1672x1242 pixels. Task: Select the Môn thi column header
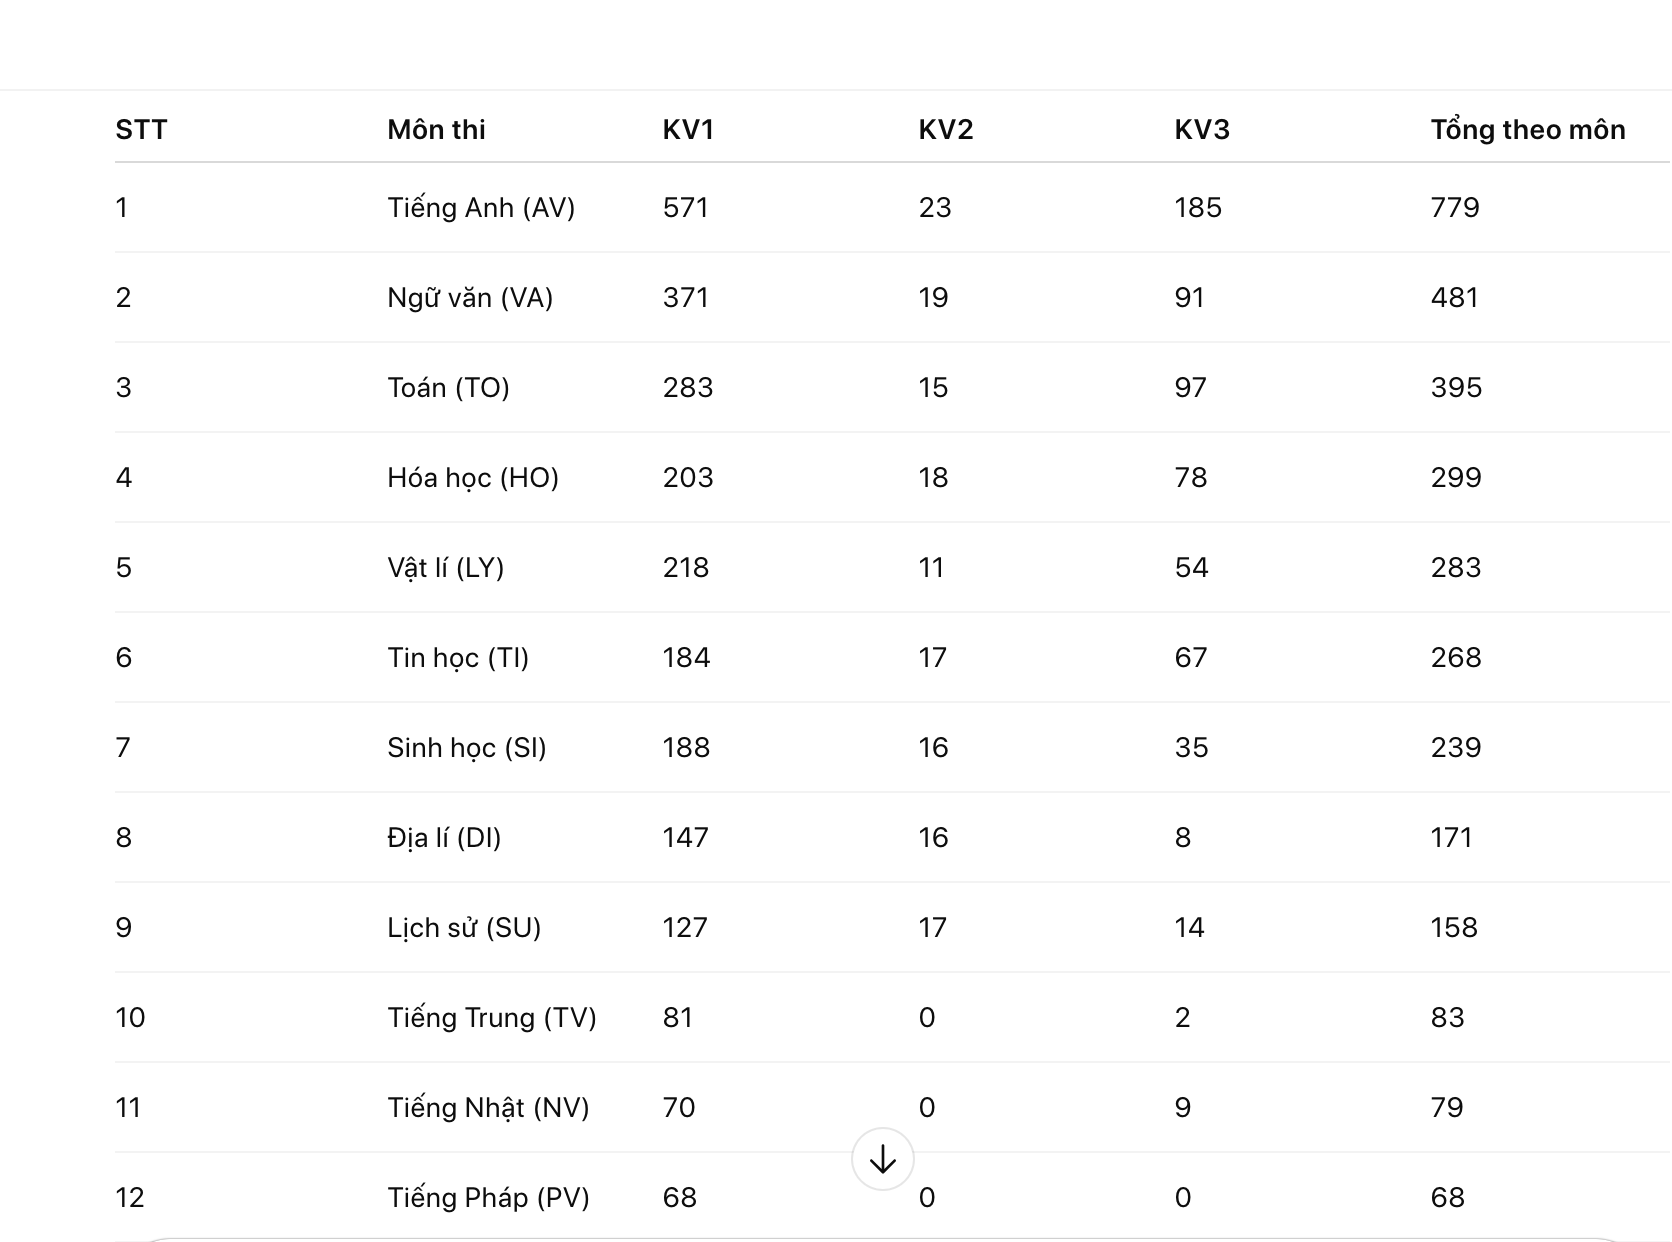(x=436, y=130)
